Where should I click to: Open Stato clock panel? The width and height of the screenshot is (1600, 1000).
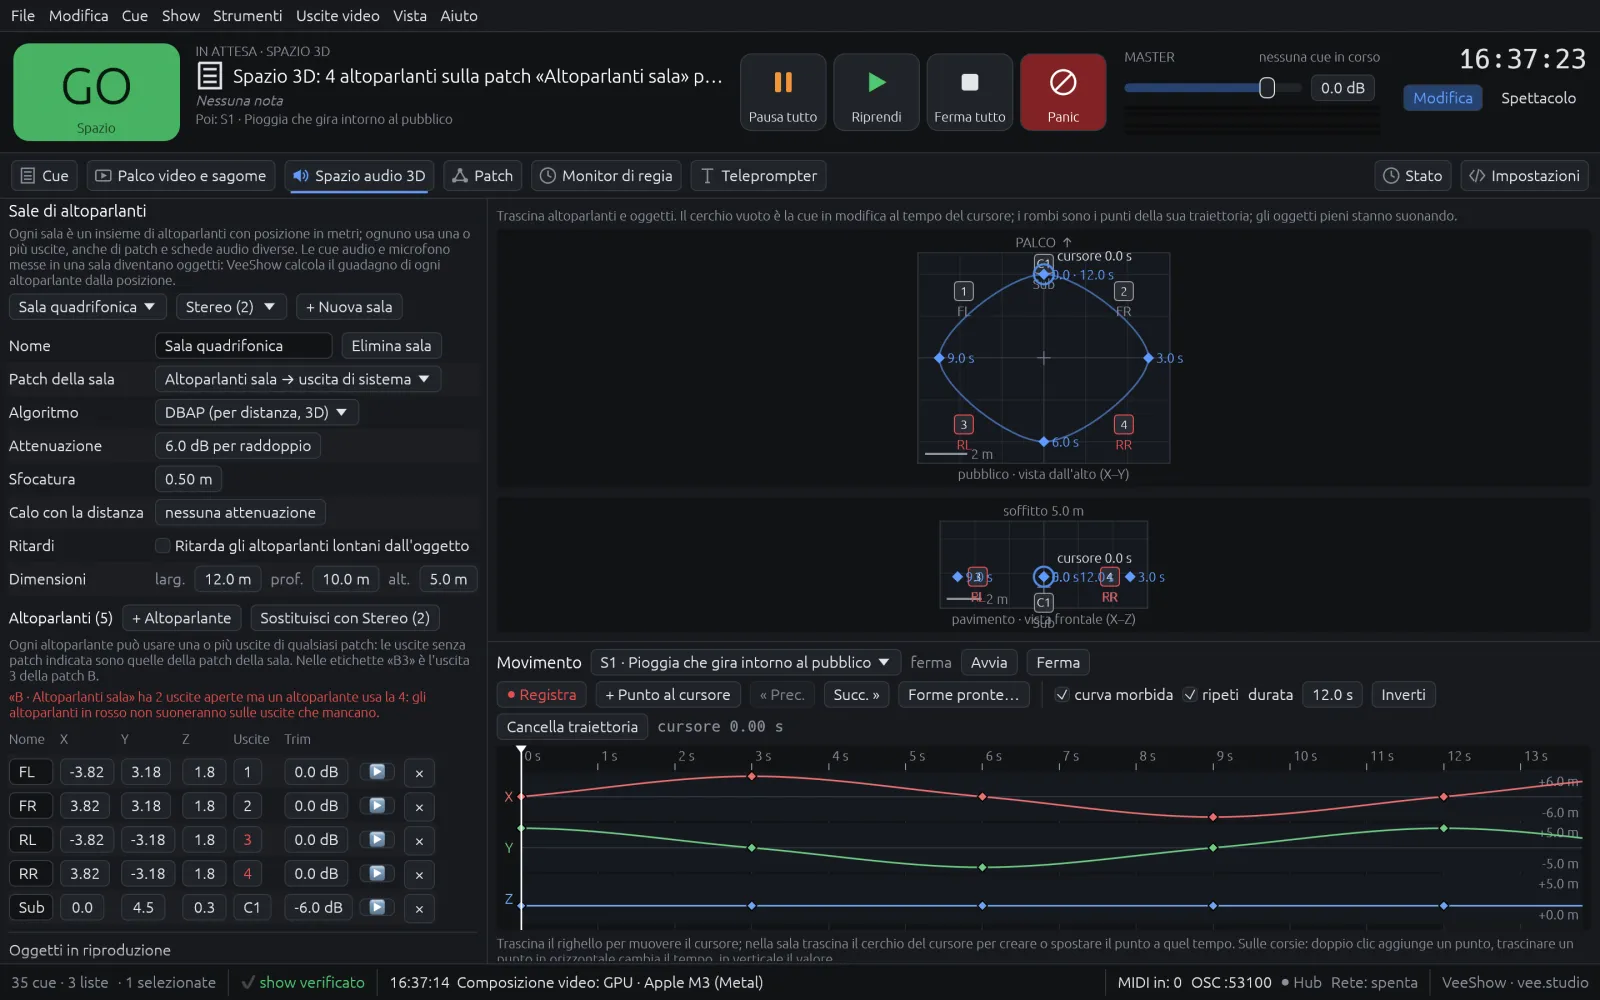point(1412,176)
